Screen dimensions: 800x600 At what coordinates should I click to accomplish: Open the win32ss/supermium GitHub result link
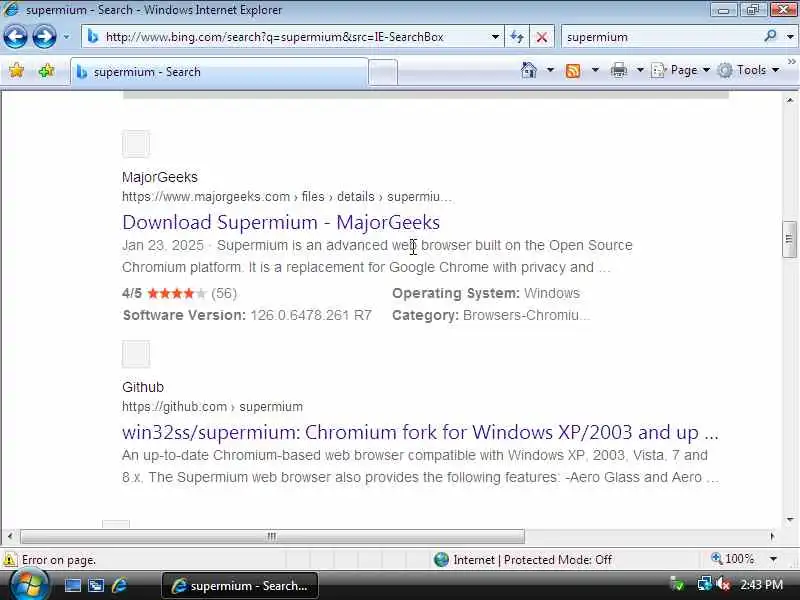420,433
